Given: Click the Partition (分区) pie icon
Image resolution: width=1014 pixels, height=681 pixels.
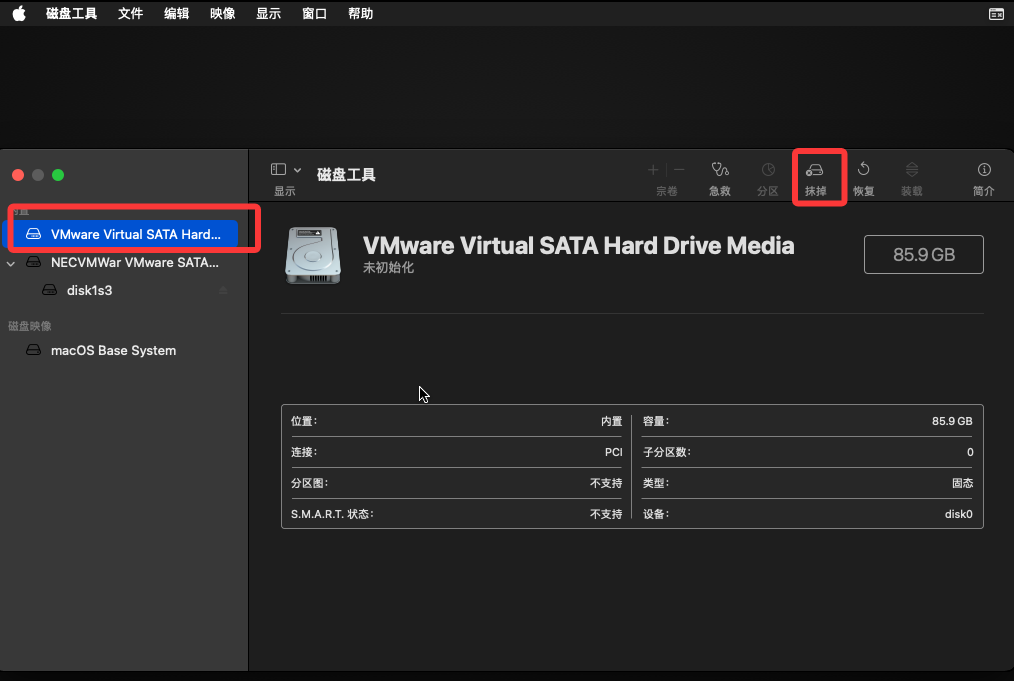Looking at the screenshot, I should point(768,169).
